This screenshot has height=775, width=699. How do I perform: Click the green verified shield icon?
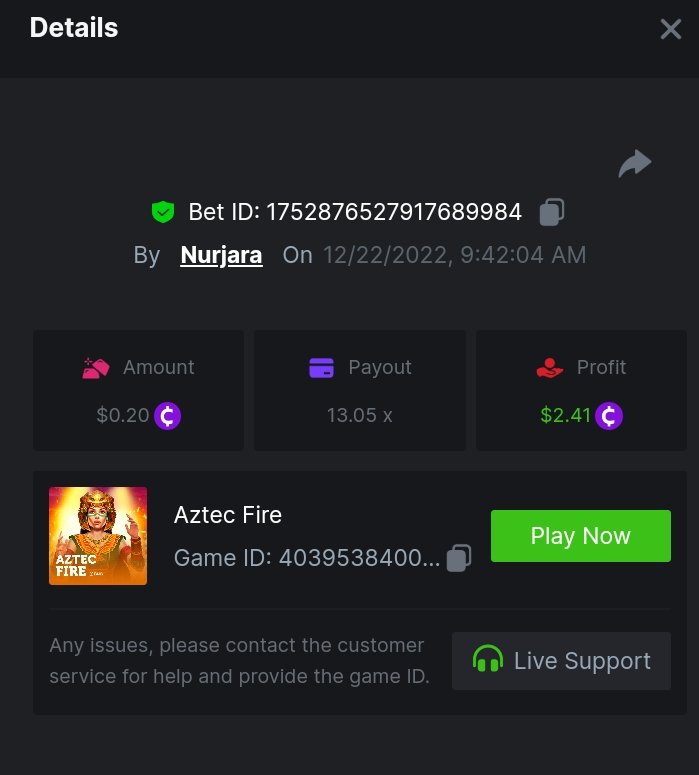click(x=162, y=212)
